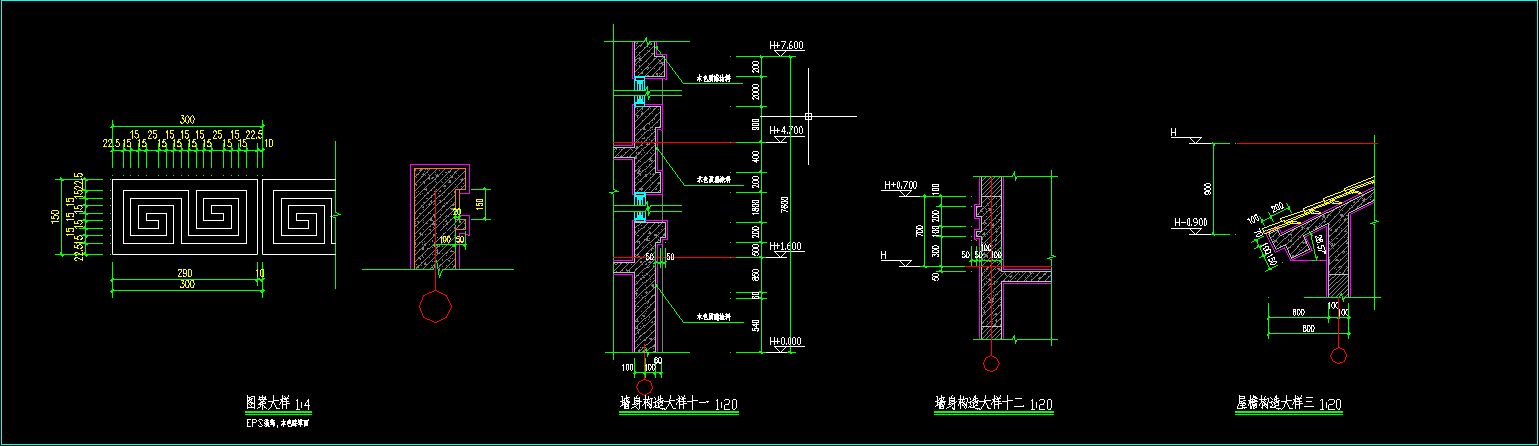Click the red axis circle below pattern section
This screenshot has height=446, width=1539.
click(x=435, y=306)
